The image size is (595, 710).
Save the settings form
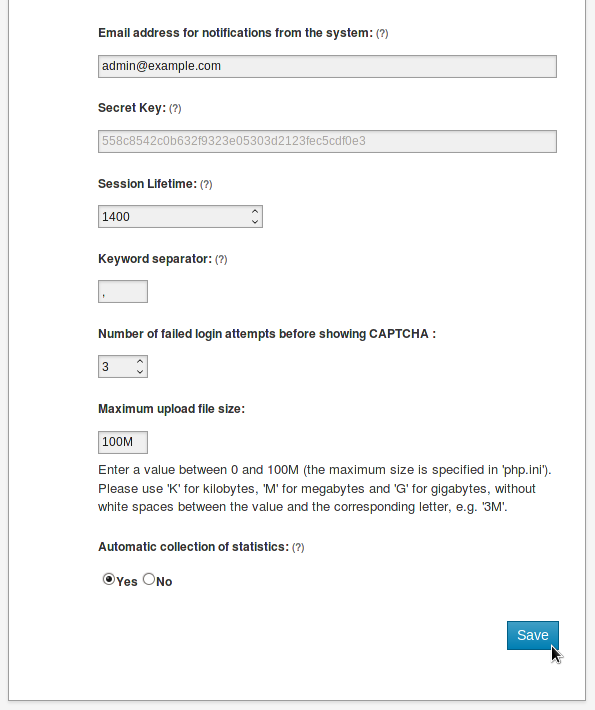click(533, 635)
